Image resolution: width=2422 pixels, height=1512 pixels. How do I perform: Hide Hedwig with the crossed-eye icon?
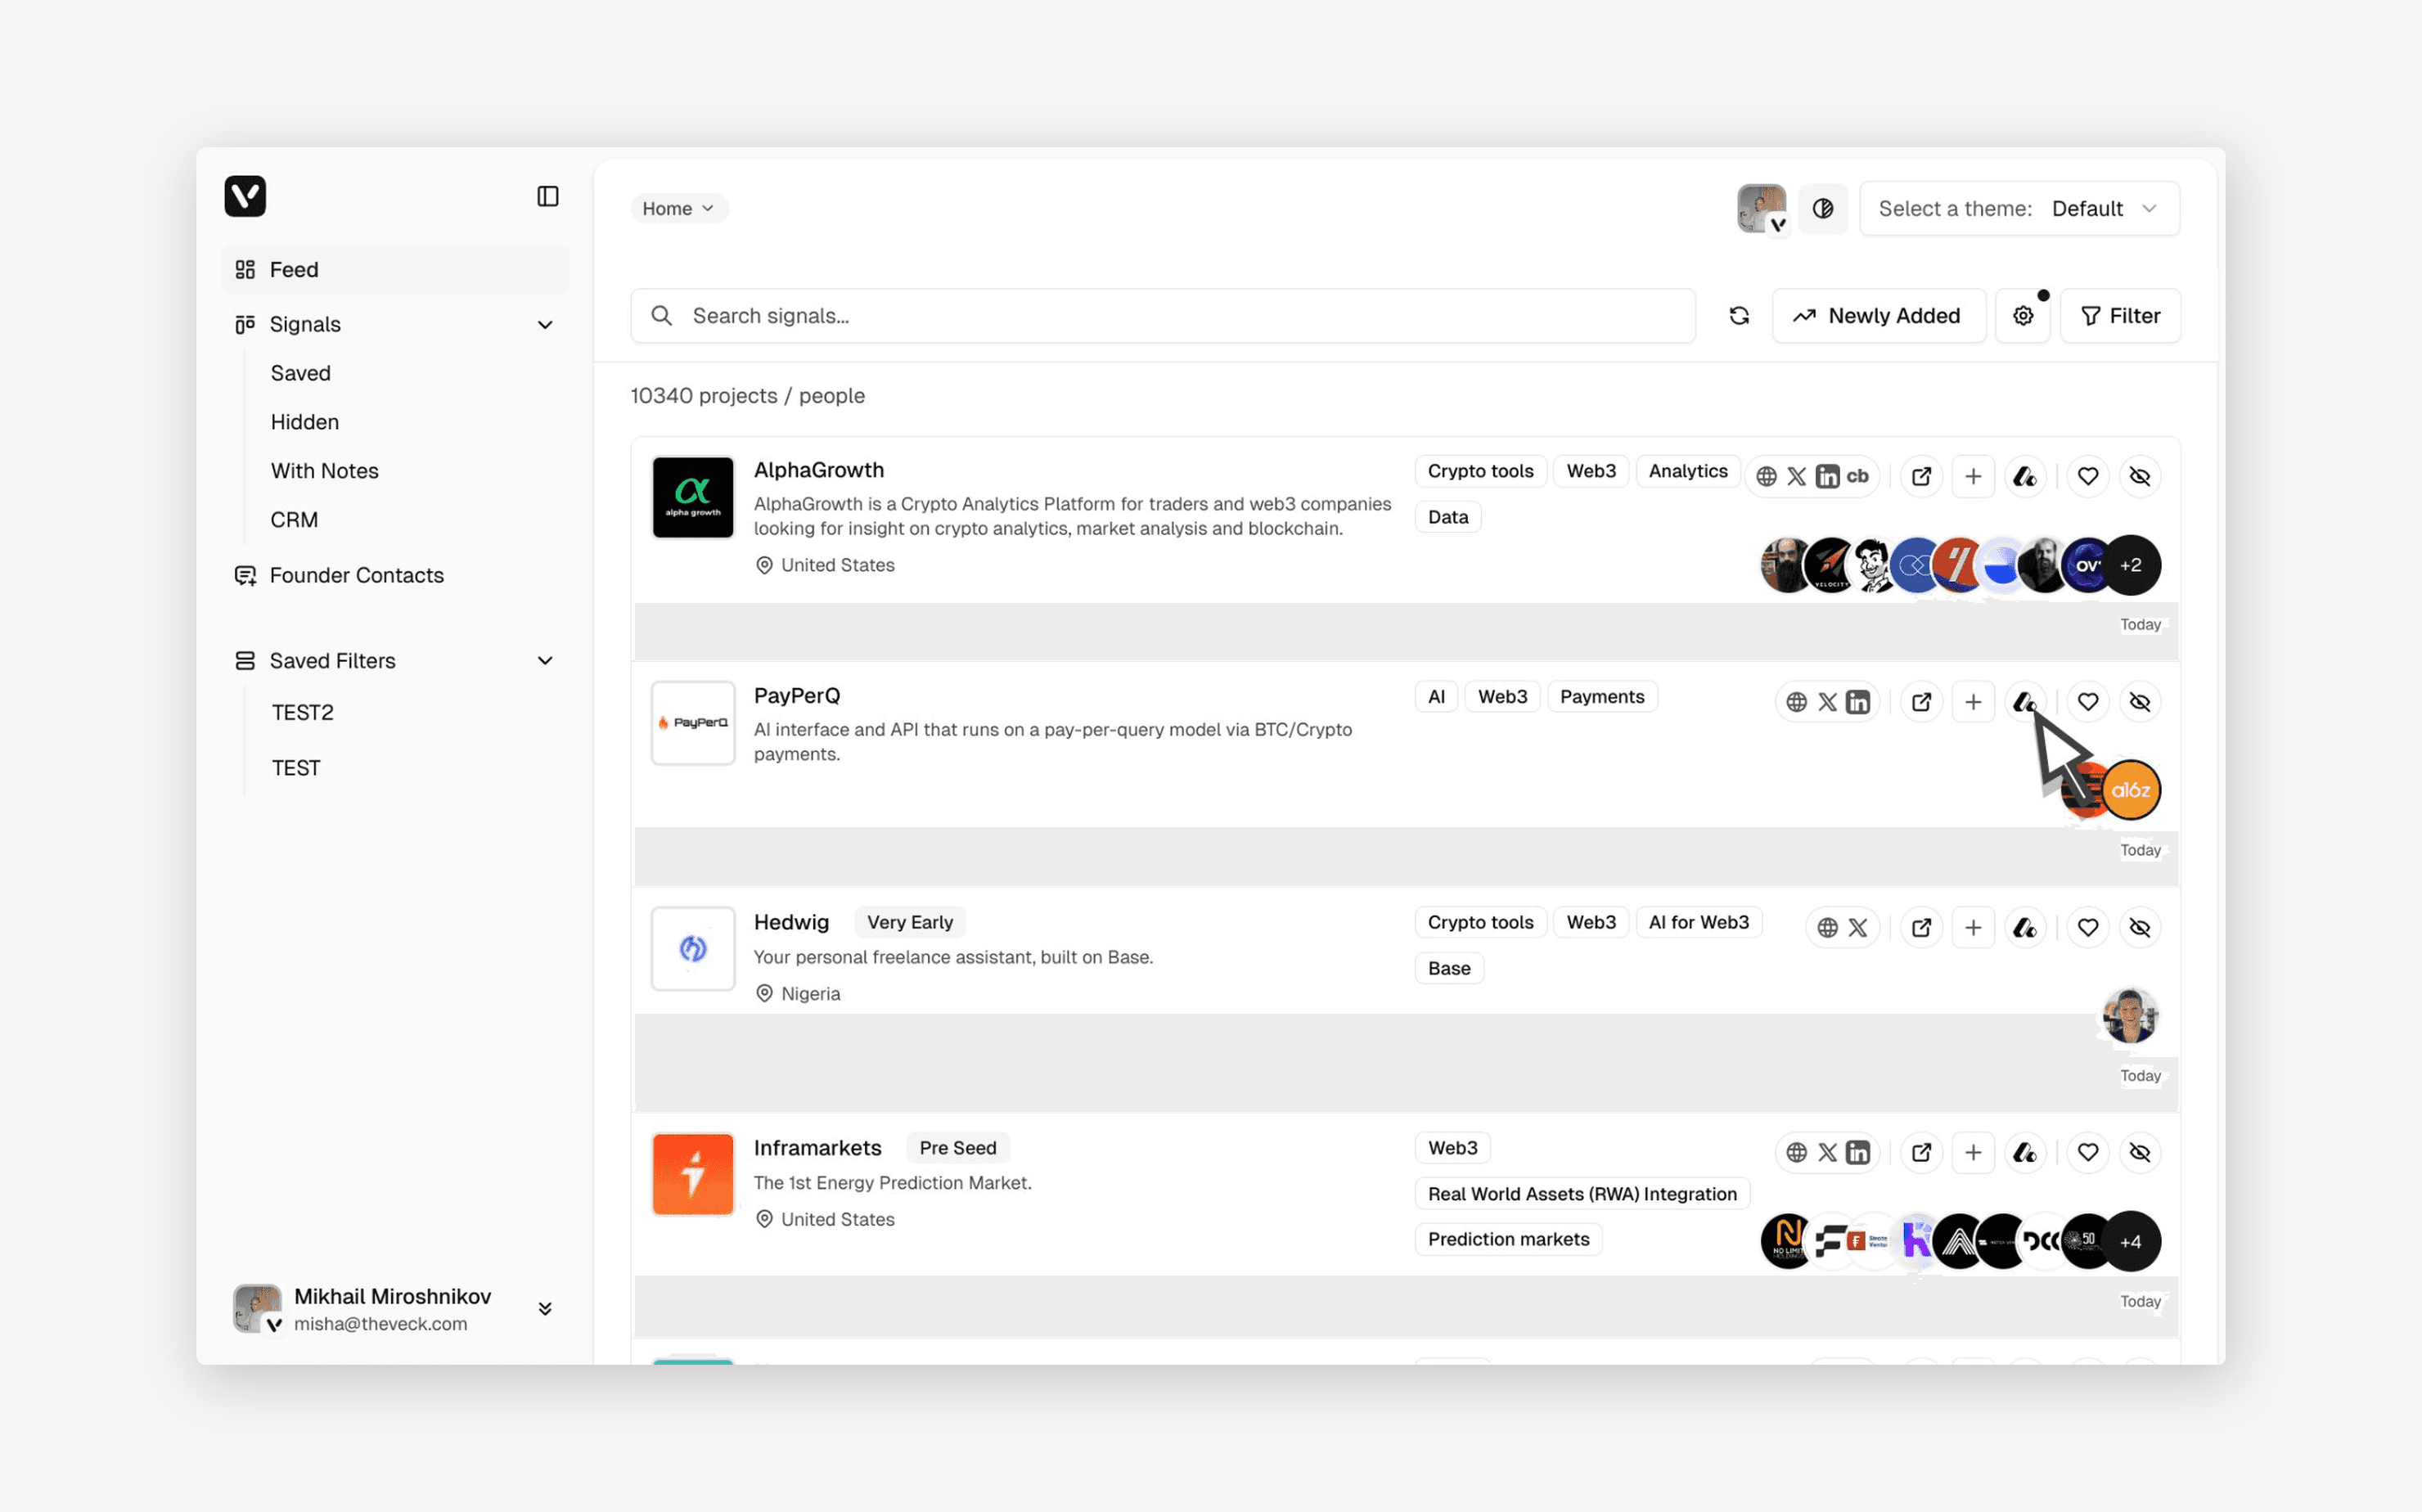(x=2139, y=928)
